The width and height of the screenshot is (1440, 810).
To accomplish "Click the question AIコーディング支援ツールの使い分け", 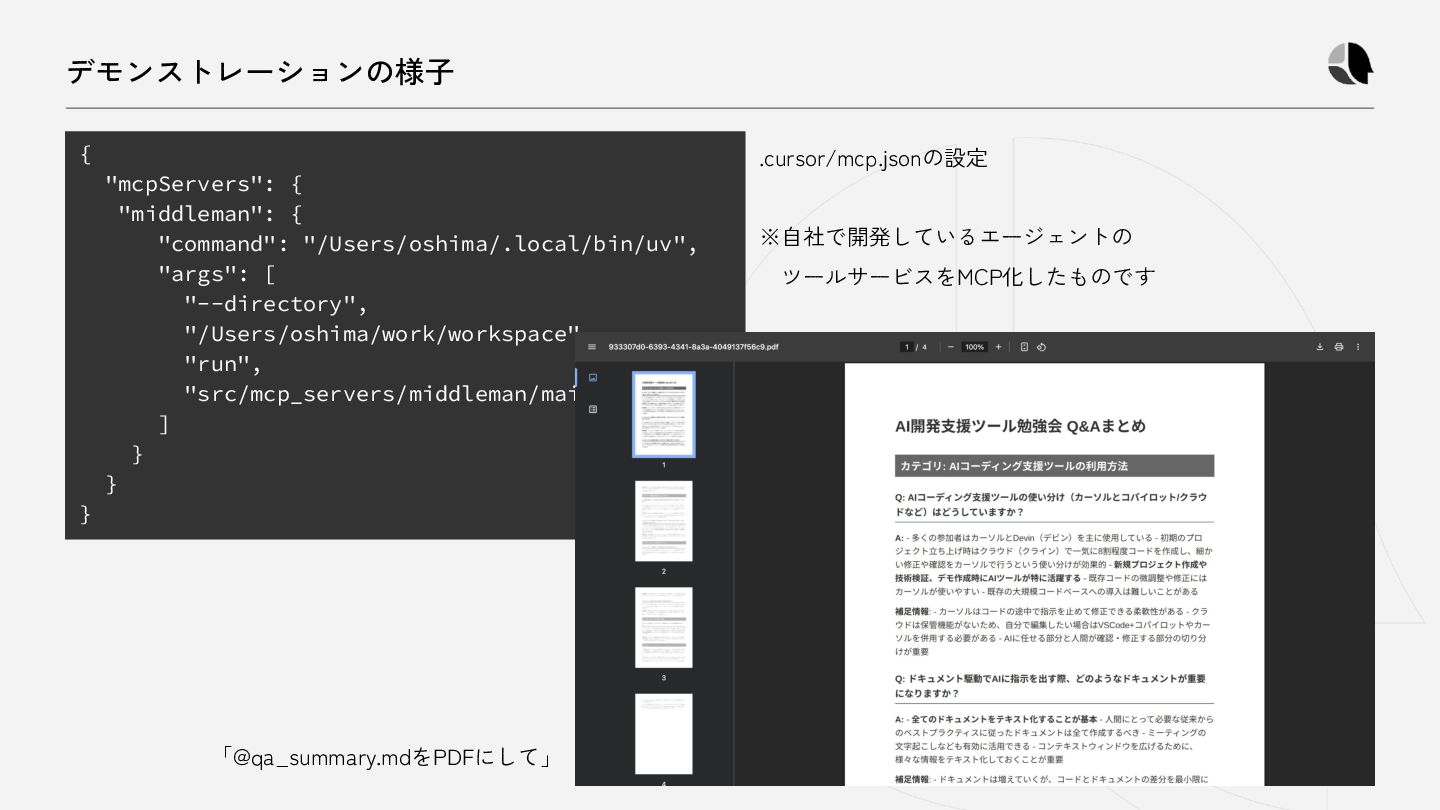I will tap(1052, 504).
